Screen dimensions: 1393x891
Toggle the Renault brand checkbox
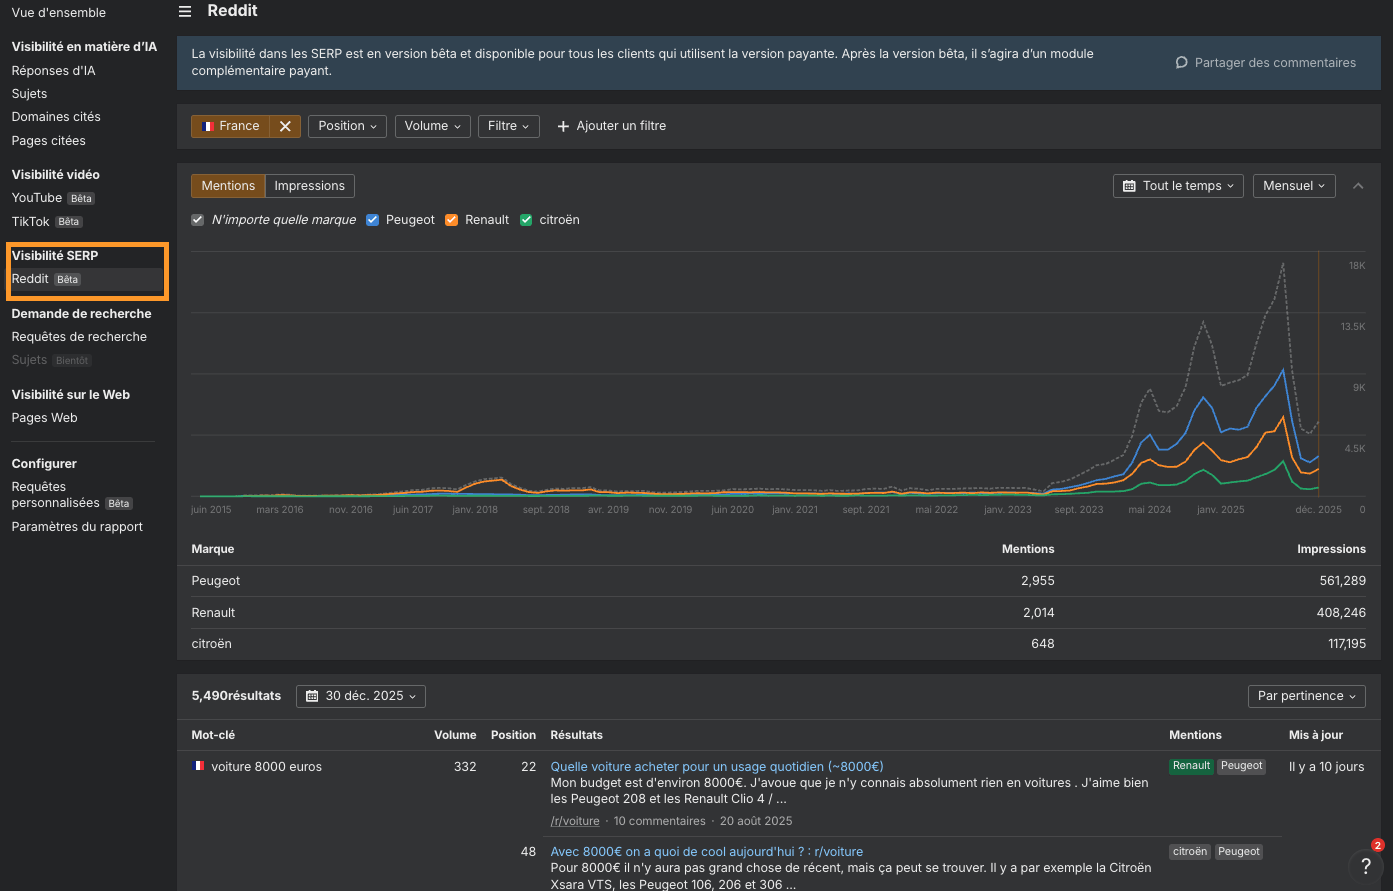click(x=452, y=220)
